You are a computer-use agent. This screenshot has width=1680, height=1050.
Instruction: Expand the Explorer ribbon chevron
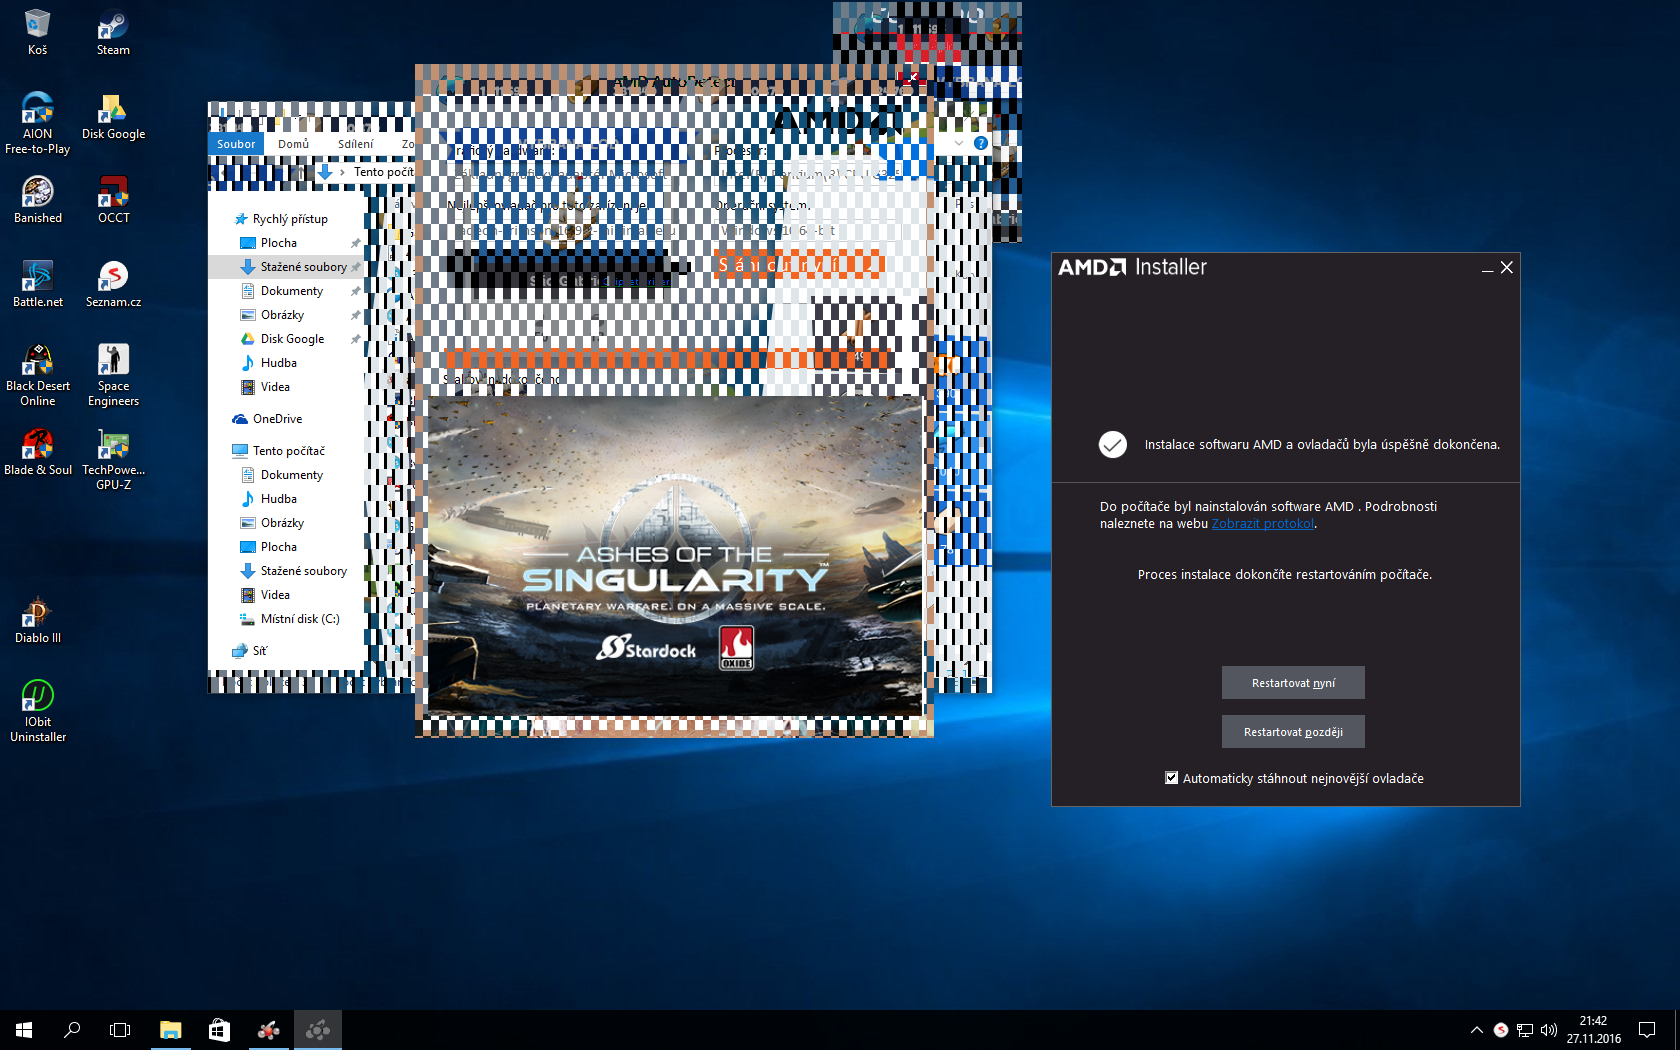[x=959, y=143]
